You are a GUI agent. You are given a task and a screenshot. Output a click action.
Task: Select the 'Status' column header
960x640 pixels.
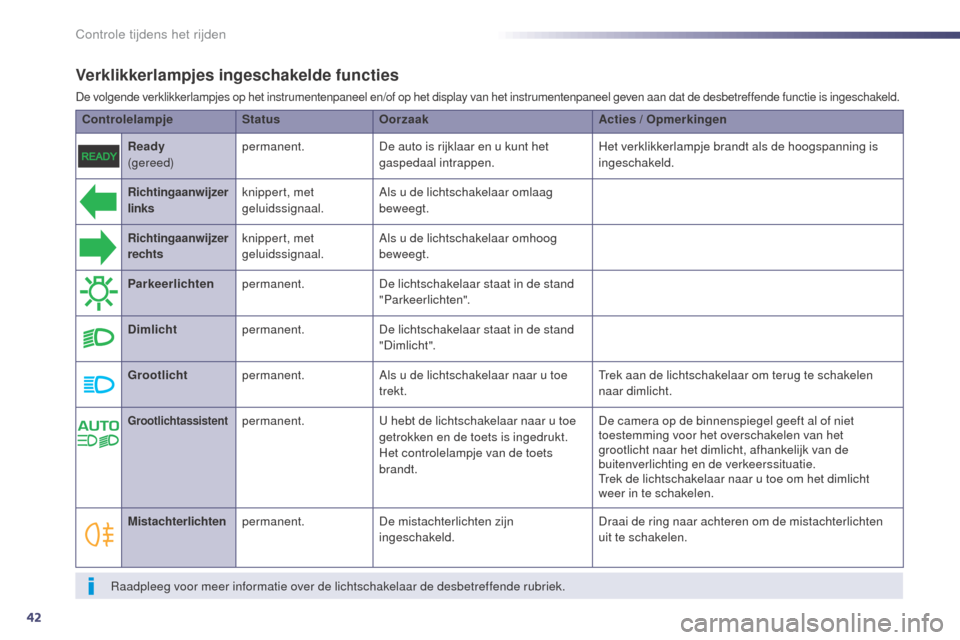point(261,119)
